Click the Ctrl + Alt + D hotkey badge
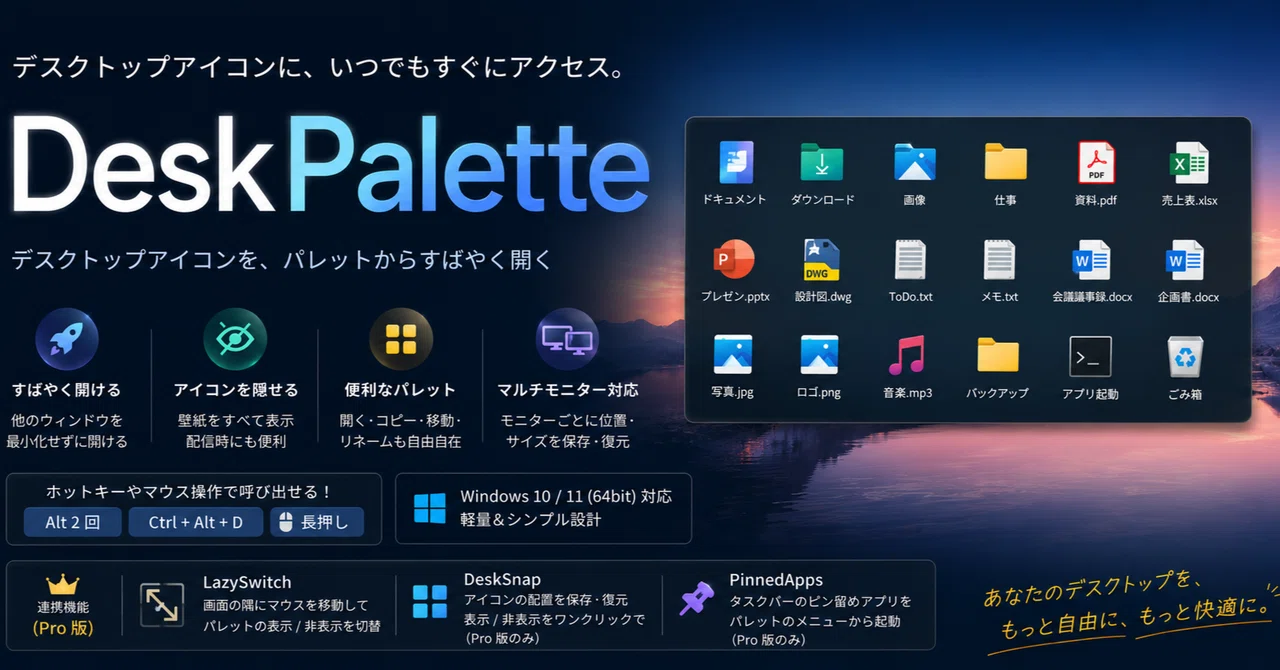This screenshot has height=670, width=1280. click(x=196, y=522)
